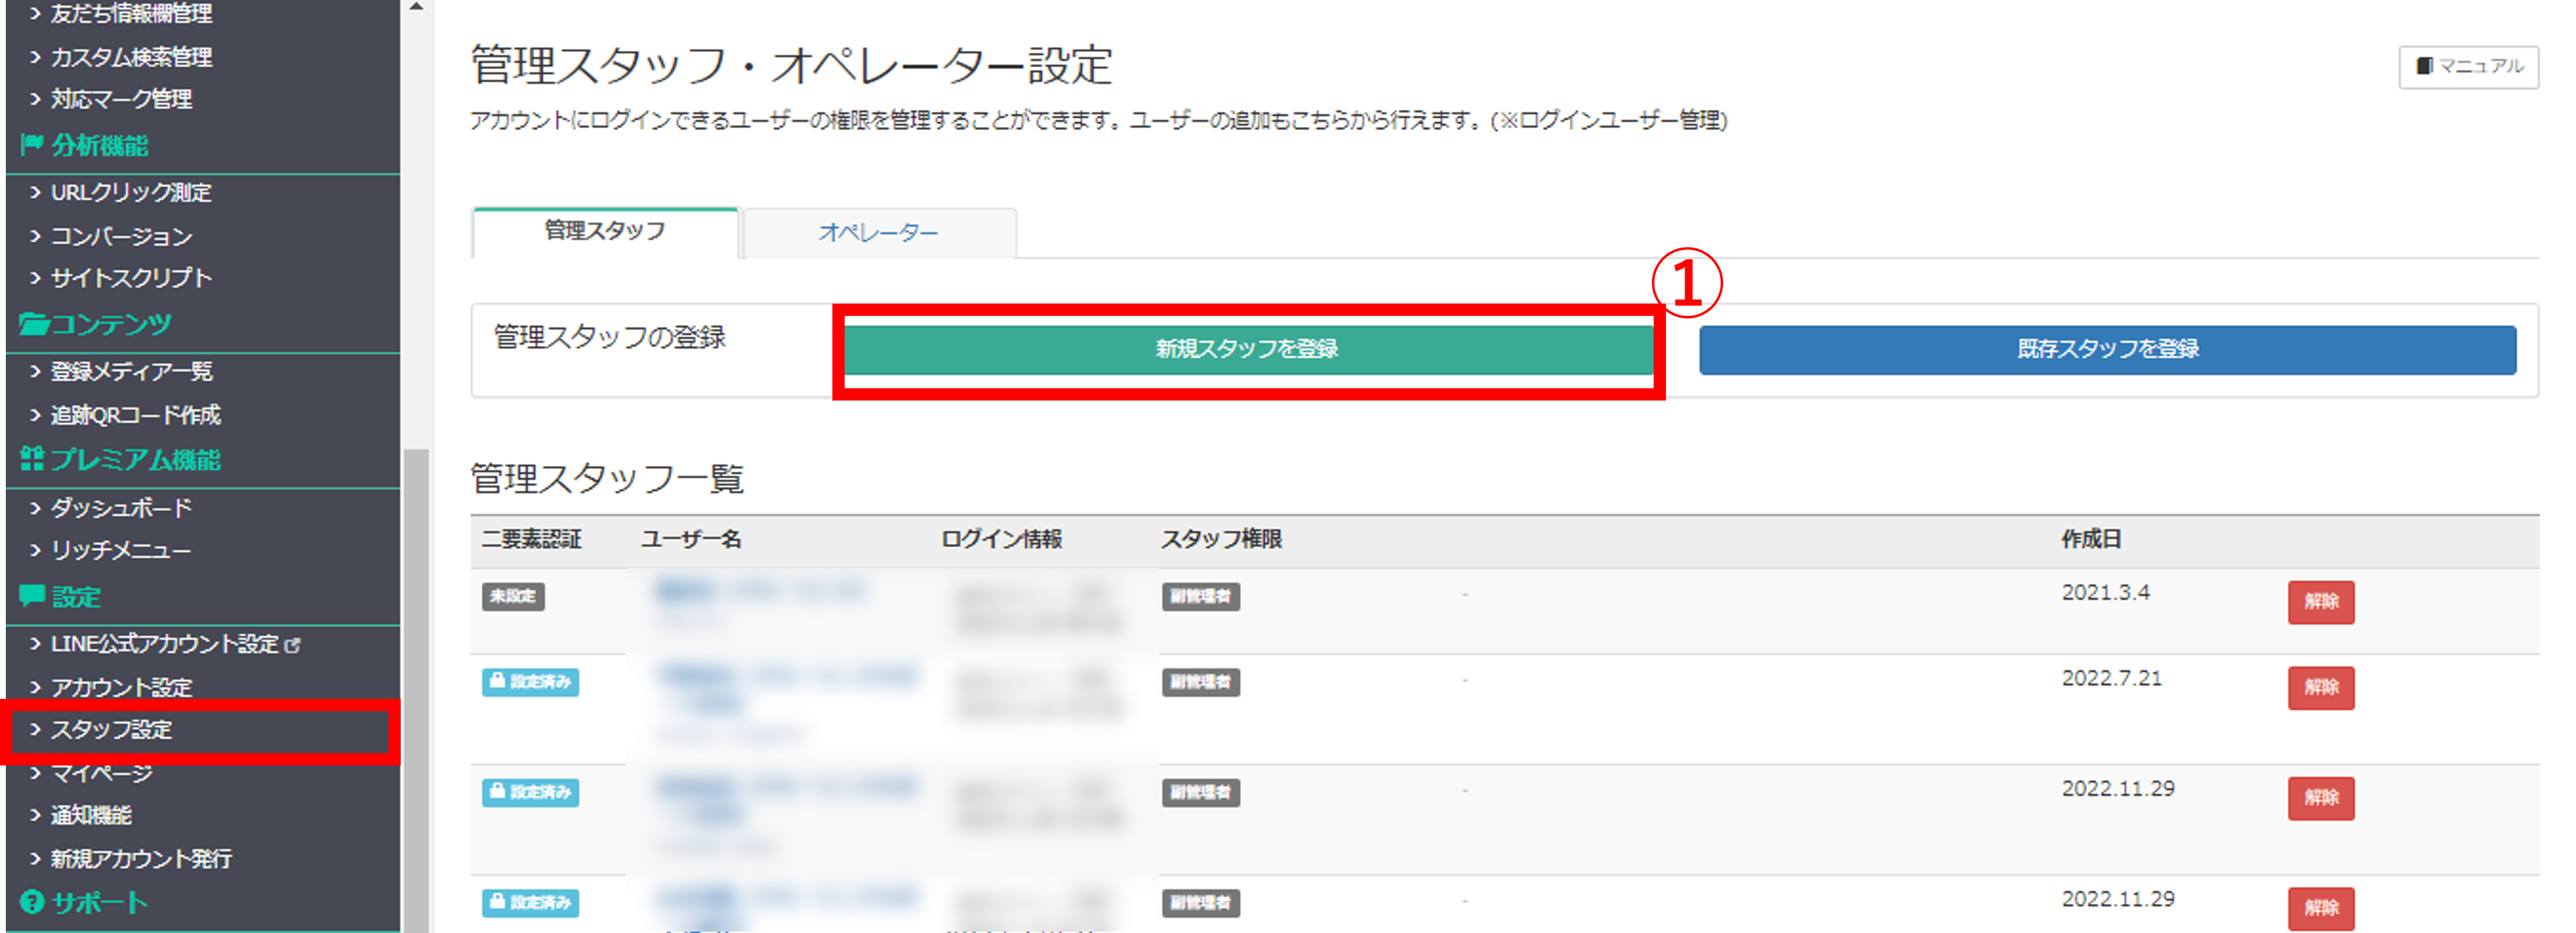This screenshot has height=933, width=2576.
Task: Click the 新規スタッフを登録 button
Action: point(1247,349)
